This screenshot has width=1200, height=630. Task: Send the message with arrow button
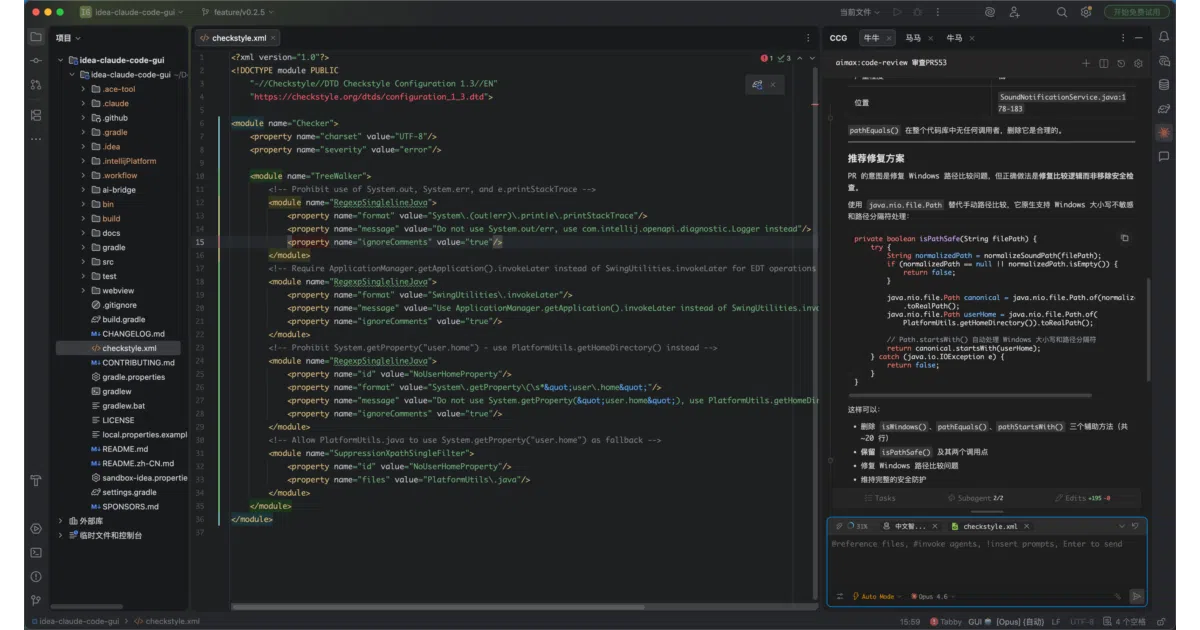(x=1136, y=596)
